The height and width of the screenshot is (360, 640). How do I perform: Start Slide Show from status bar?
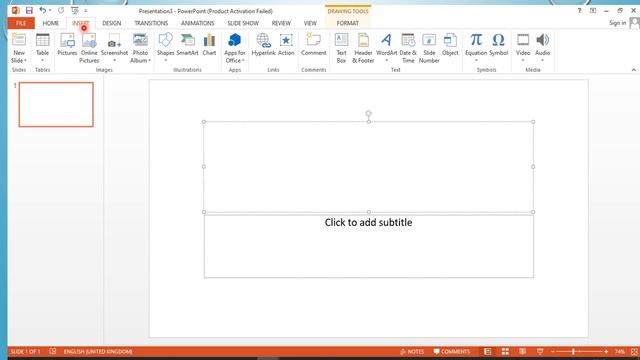(x=540, y=351)
